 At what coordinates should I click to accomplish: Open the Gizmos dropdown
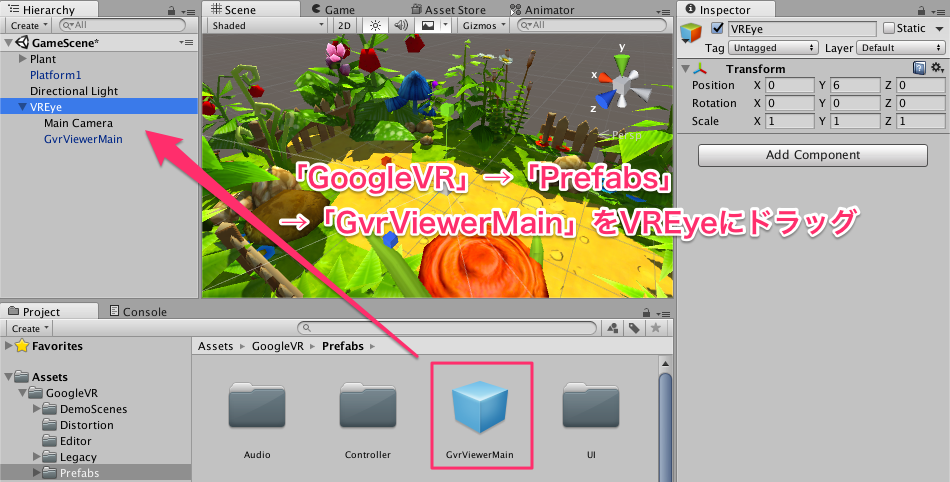click(483, 25)
